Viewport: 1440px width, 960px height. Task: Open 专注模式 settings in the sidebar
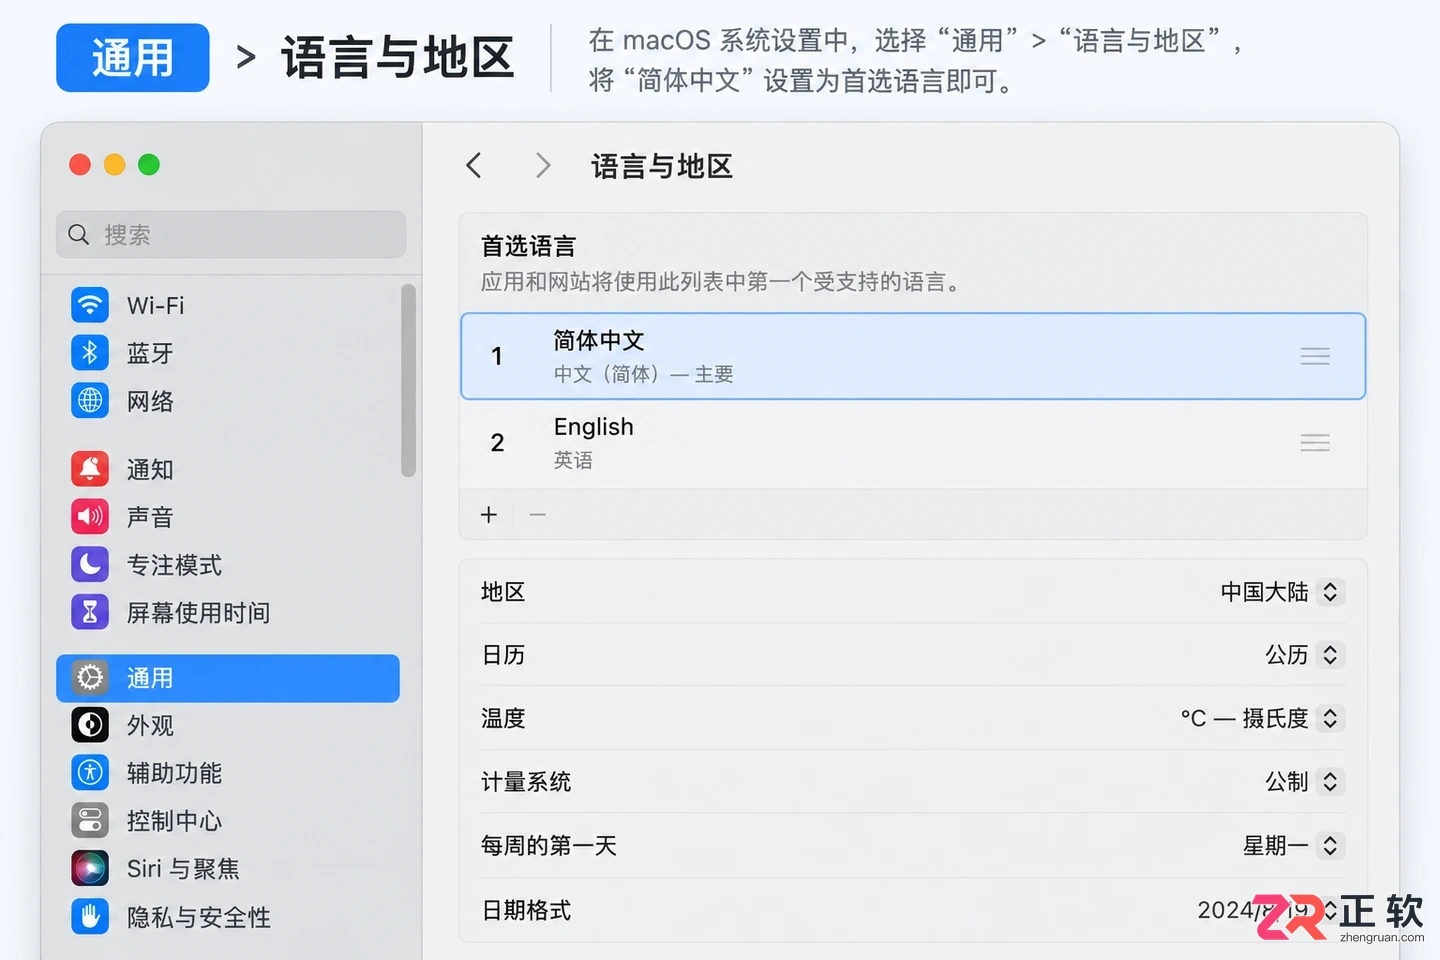[x=228, y=565]
